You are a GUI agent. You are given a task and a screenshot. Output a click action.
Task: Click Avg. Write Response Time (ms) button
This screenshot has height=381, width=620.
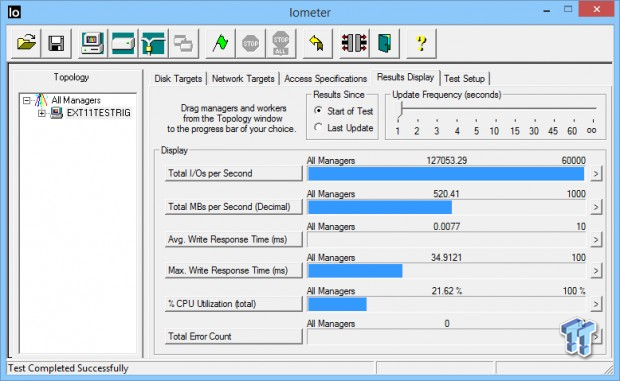pos(233,240)
